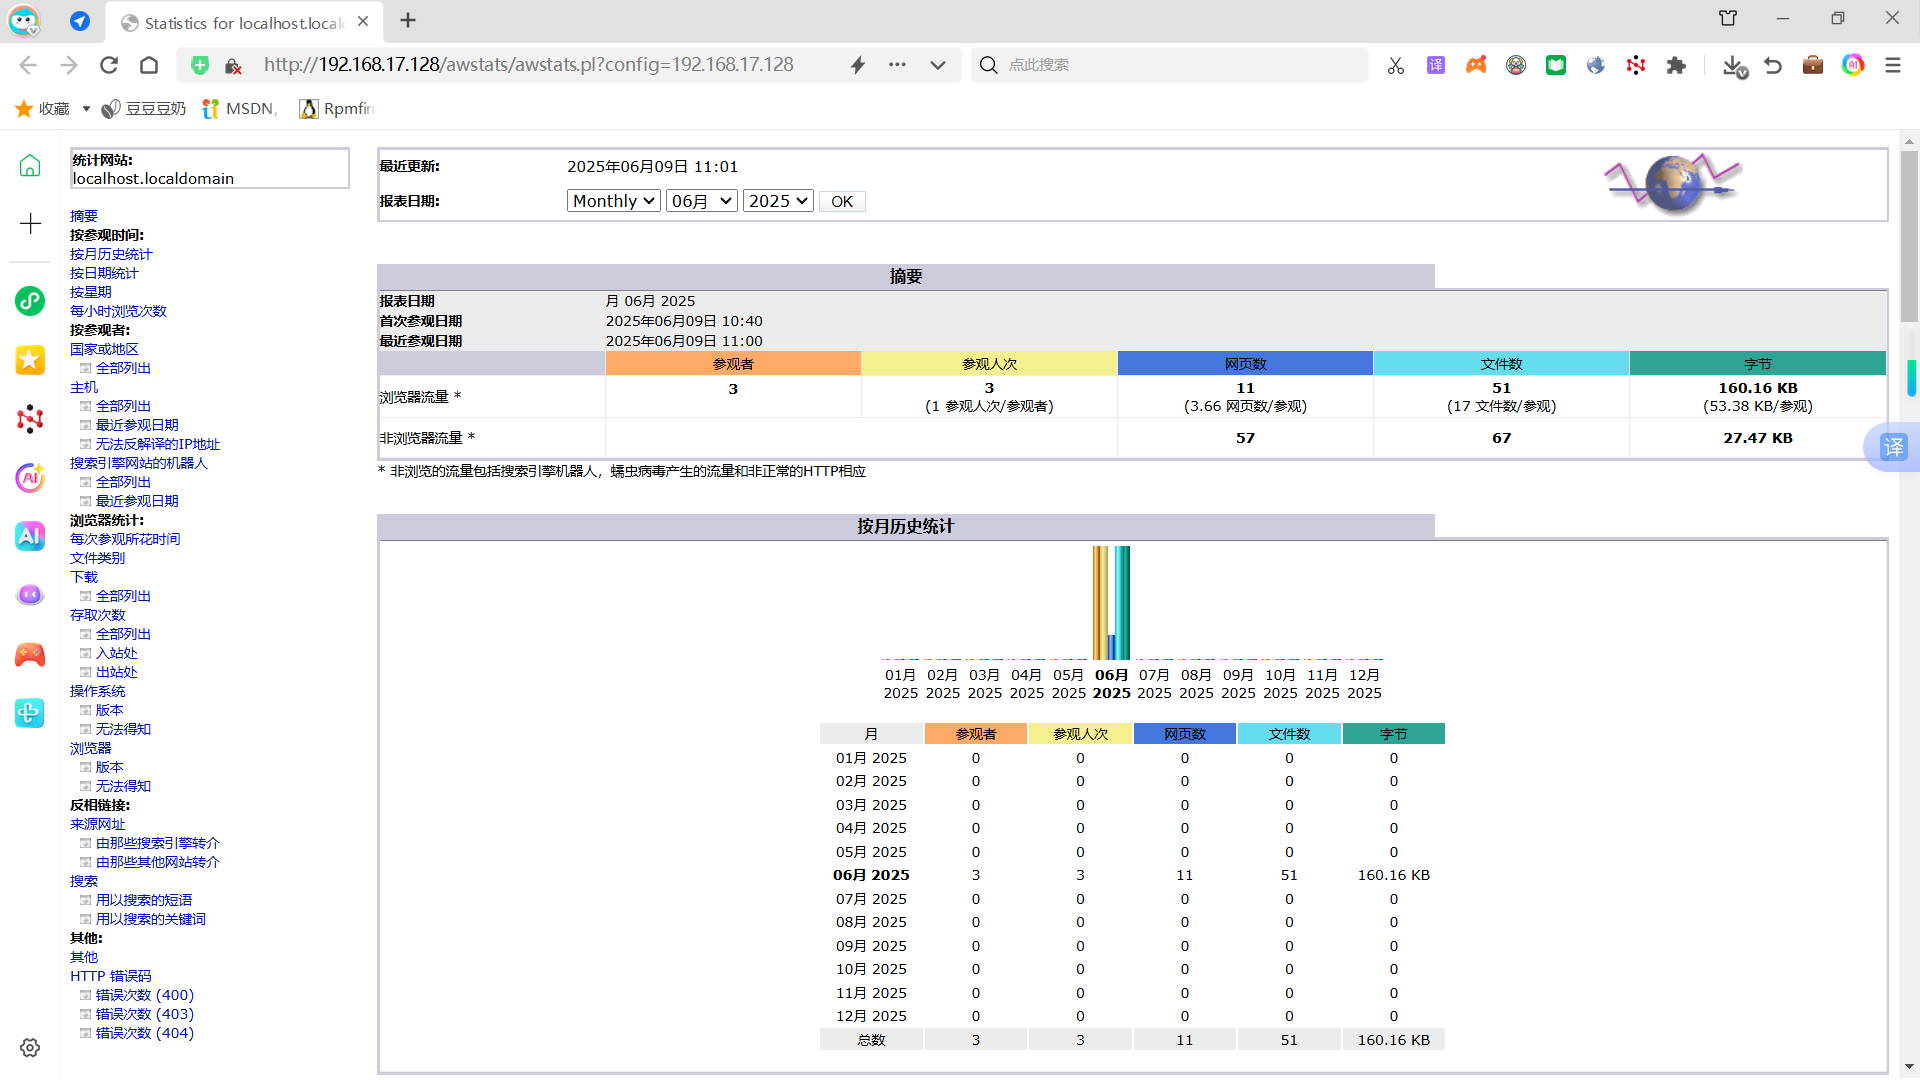Click the 点此搜索 search input field

click(x=1180, y=65)
